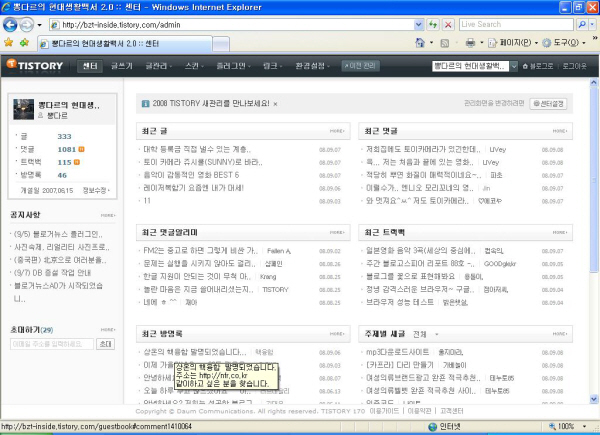Click the 초대 invite button
The width and height of the screenshot is (600, 435).
pyautogui.click(x=105, y=344)
